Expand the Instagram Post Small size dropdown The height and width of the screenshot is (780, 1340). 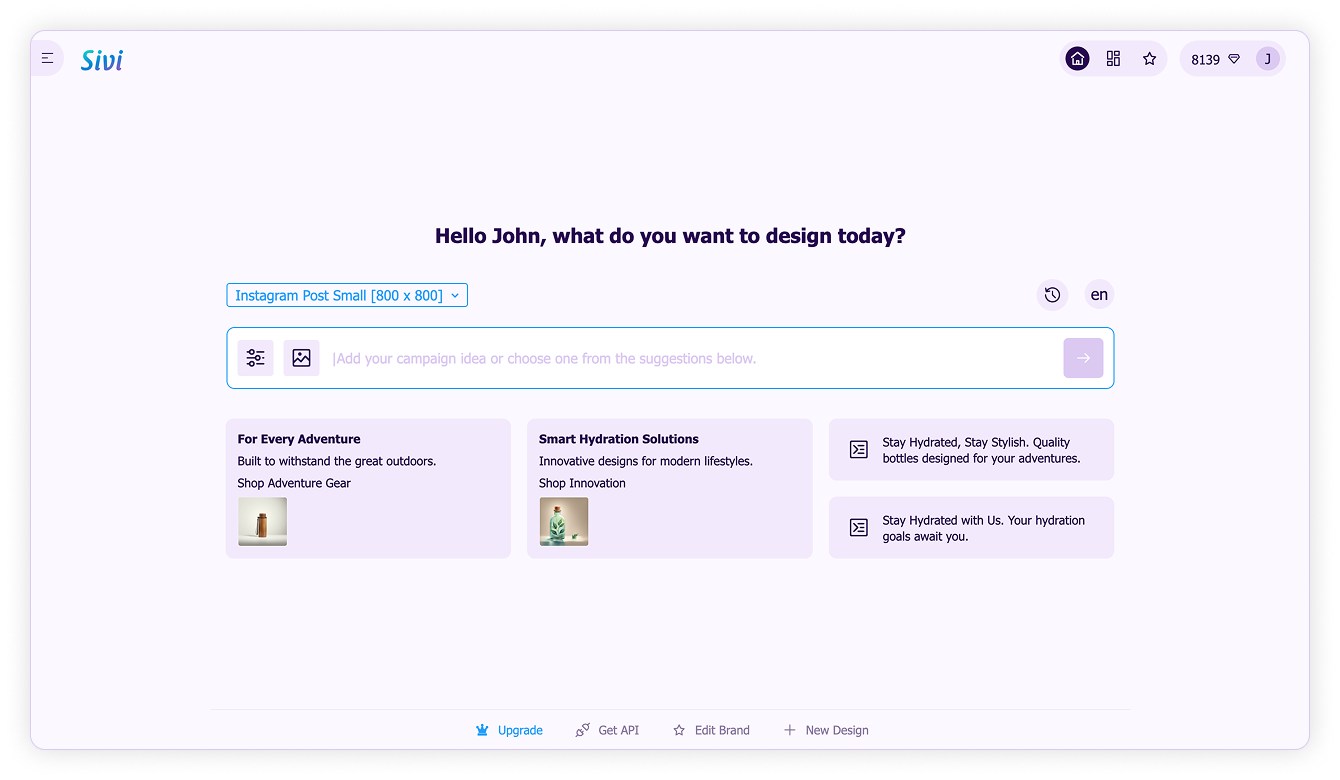pos(347,295)
